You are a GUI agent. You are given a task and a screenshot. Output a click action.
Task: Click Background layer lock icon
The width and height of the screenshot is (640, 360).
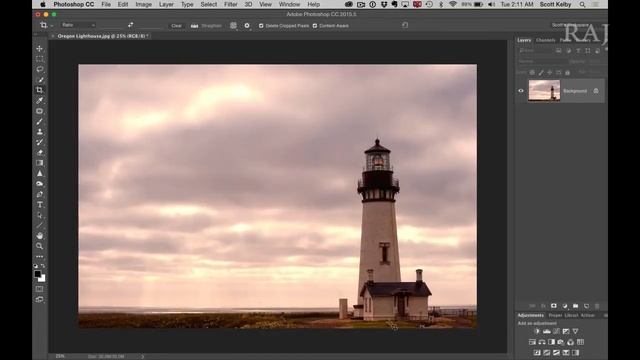(596, 91)
